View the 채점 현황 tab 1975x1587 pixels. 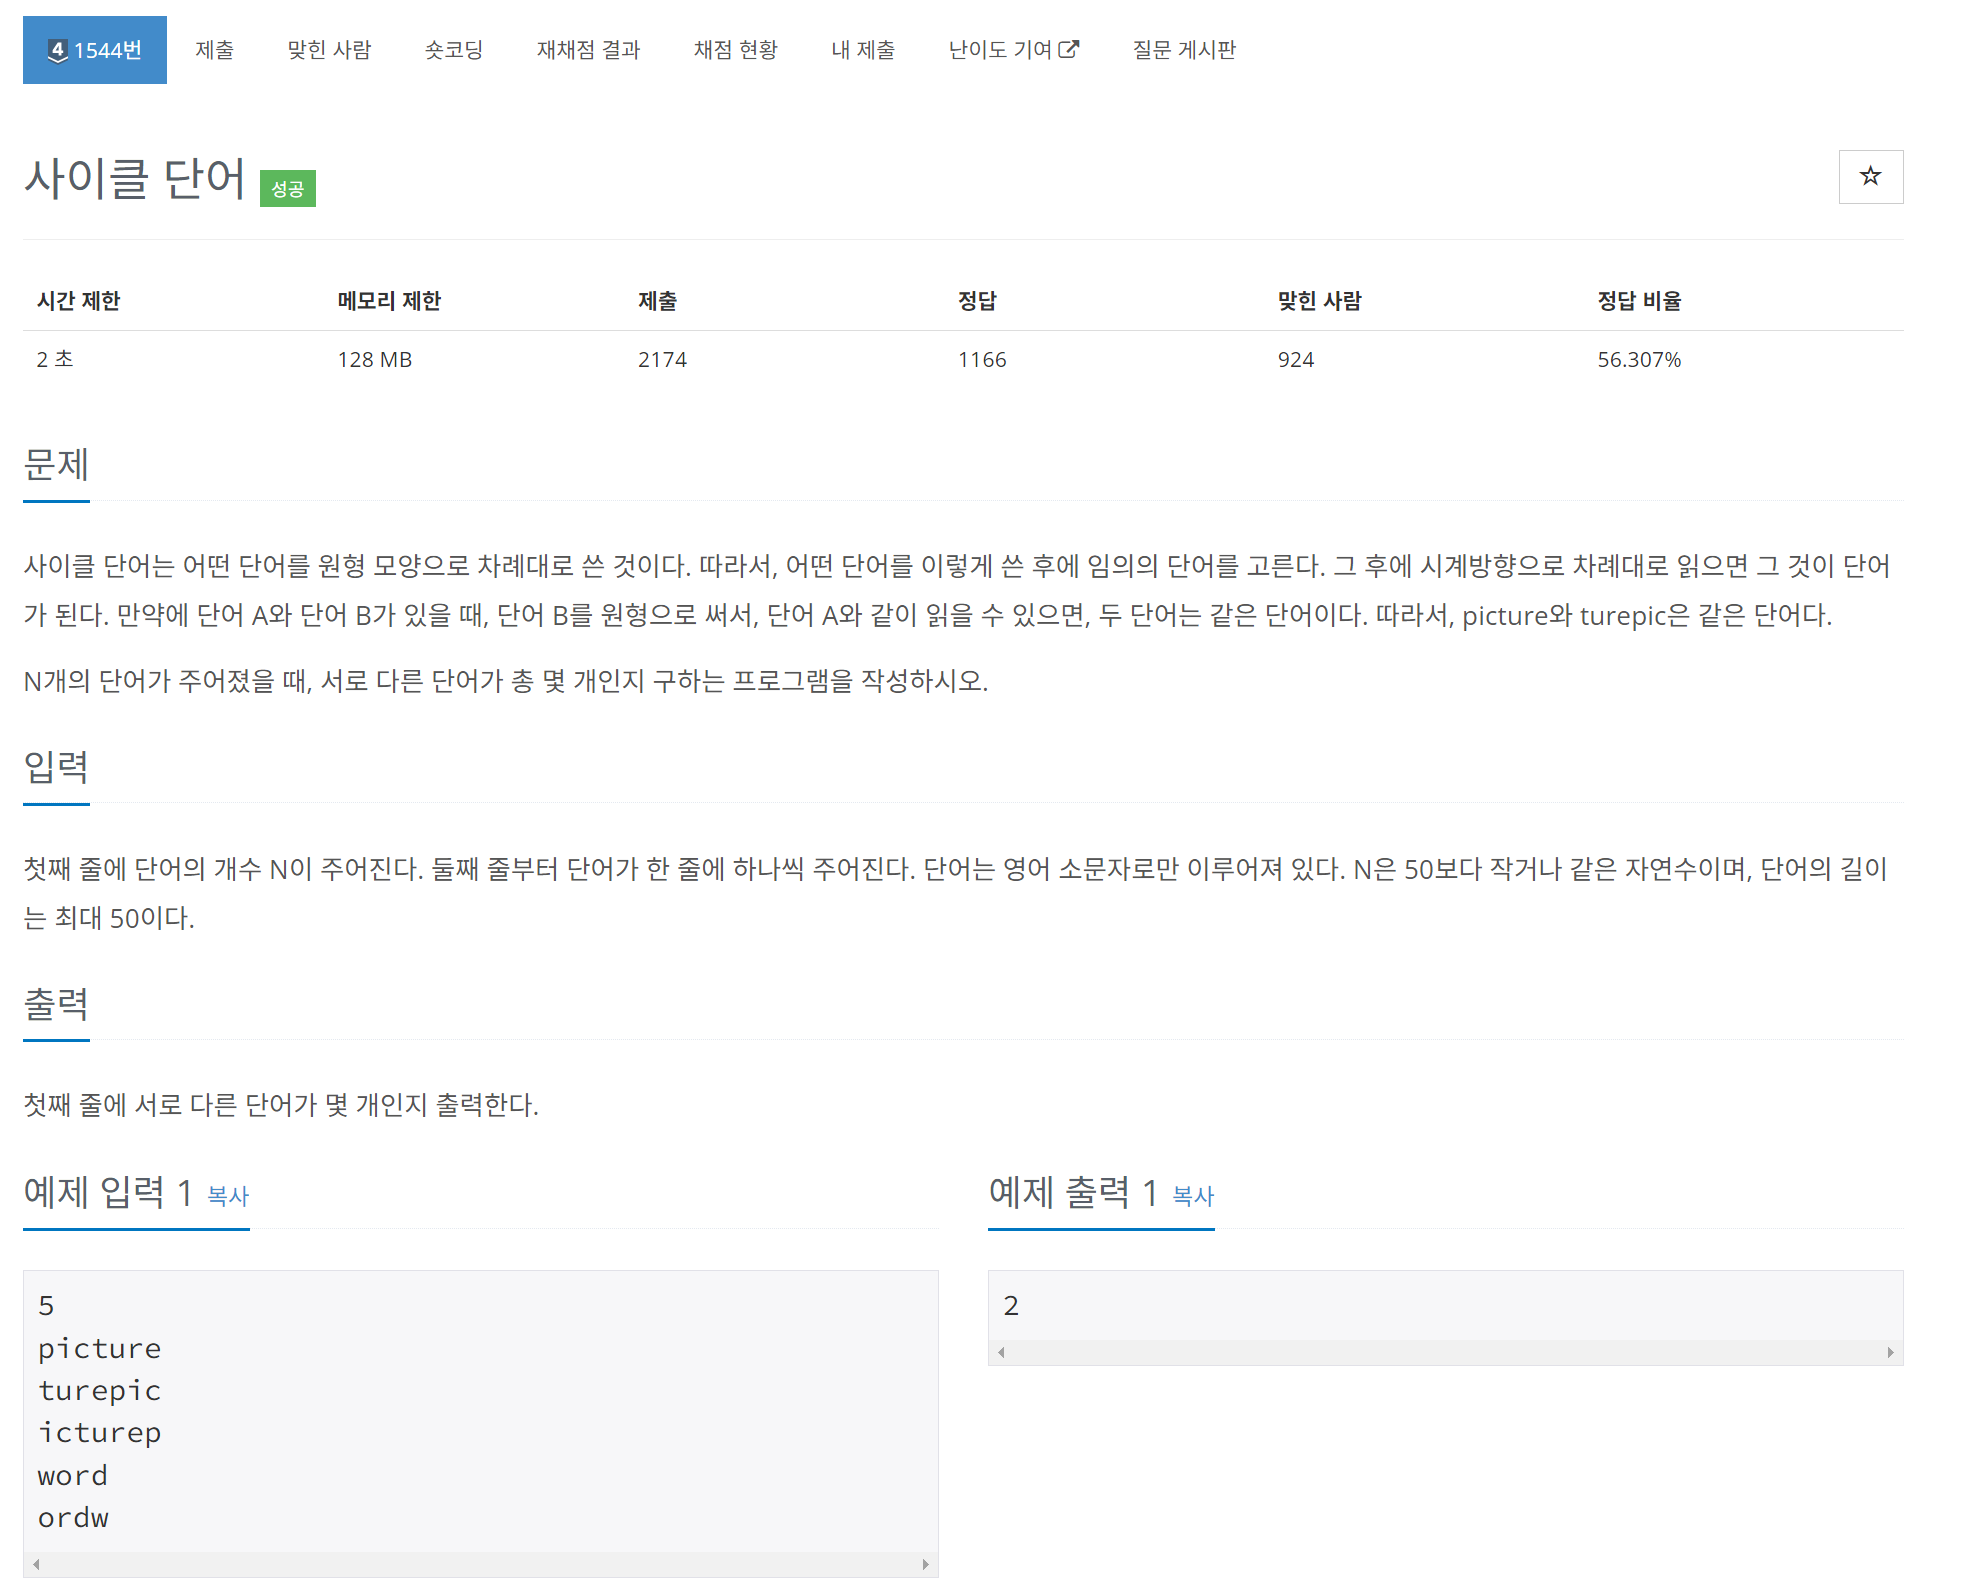[x=735, y=50]
